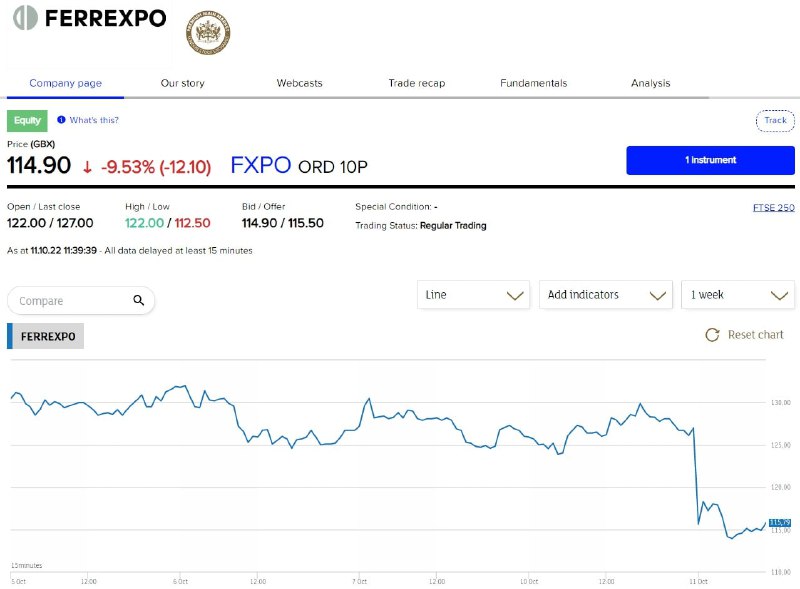This screenshot has height=589, width=800.
Task: Open the Add indicators dropdown
Action: (x=606, y=294)
